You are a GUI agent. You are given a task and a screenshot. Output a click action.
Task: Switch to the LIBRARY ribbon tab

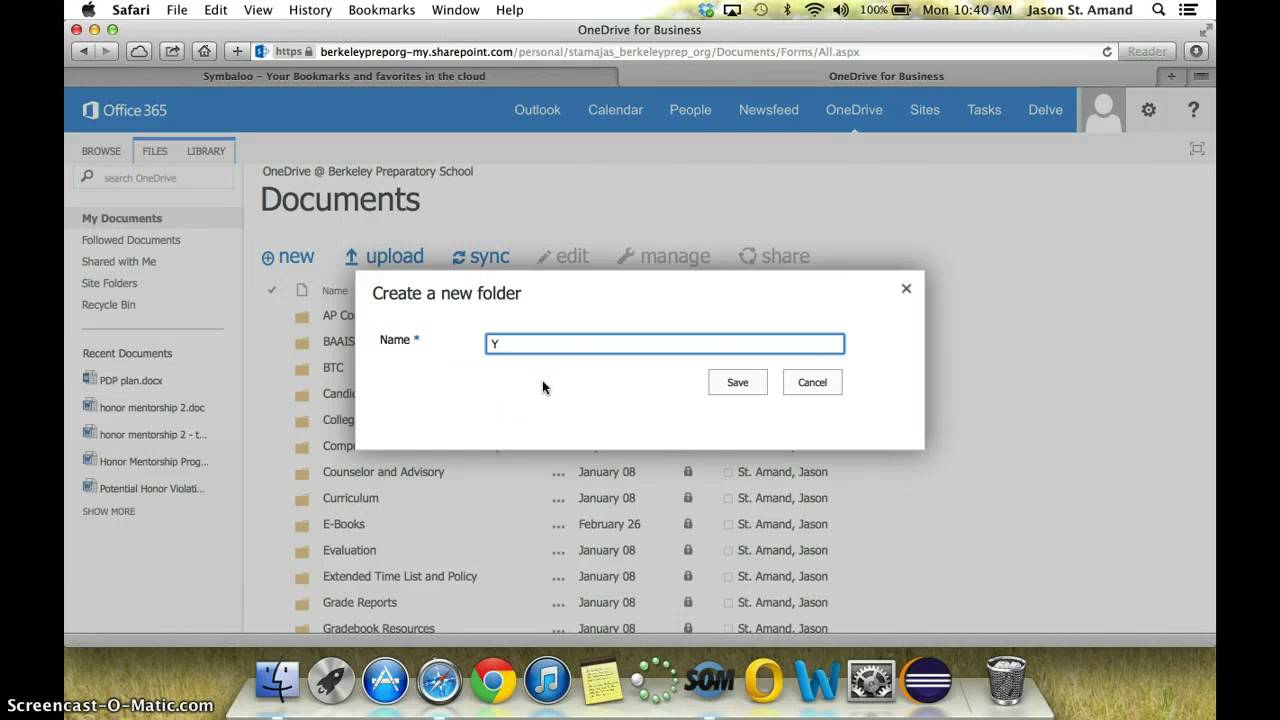pyautogui.click(x=206, y=151)
